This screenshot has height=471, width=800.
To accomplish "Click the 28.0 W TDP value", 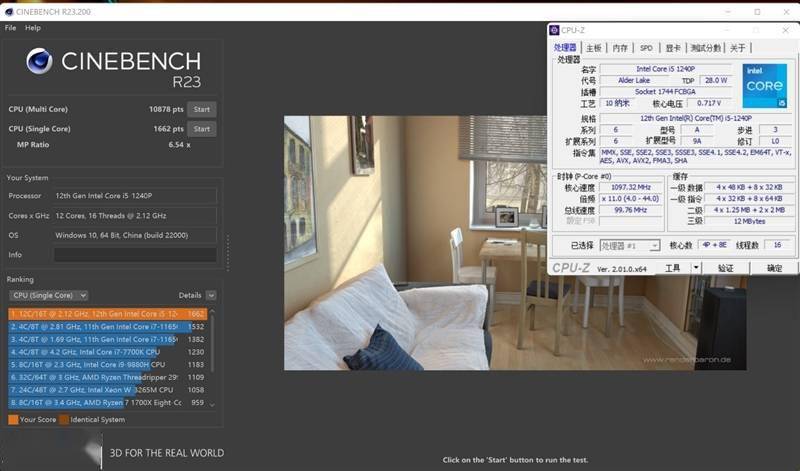I will 716,81.
